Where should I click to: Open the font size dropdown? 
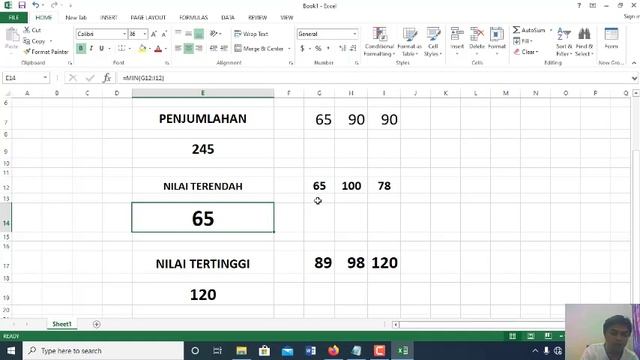(x=144, y=34)
